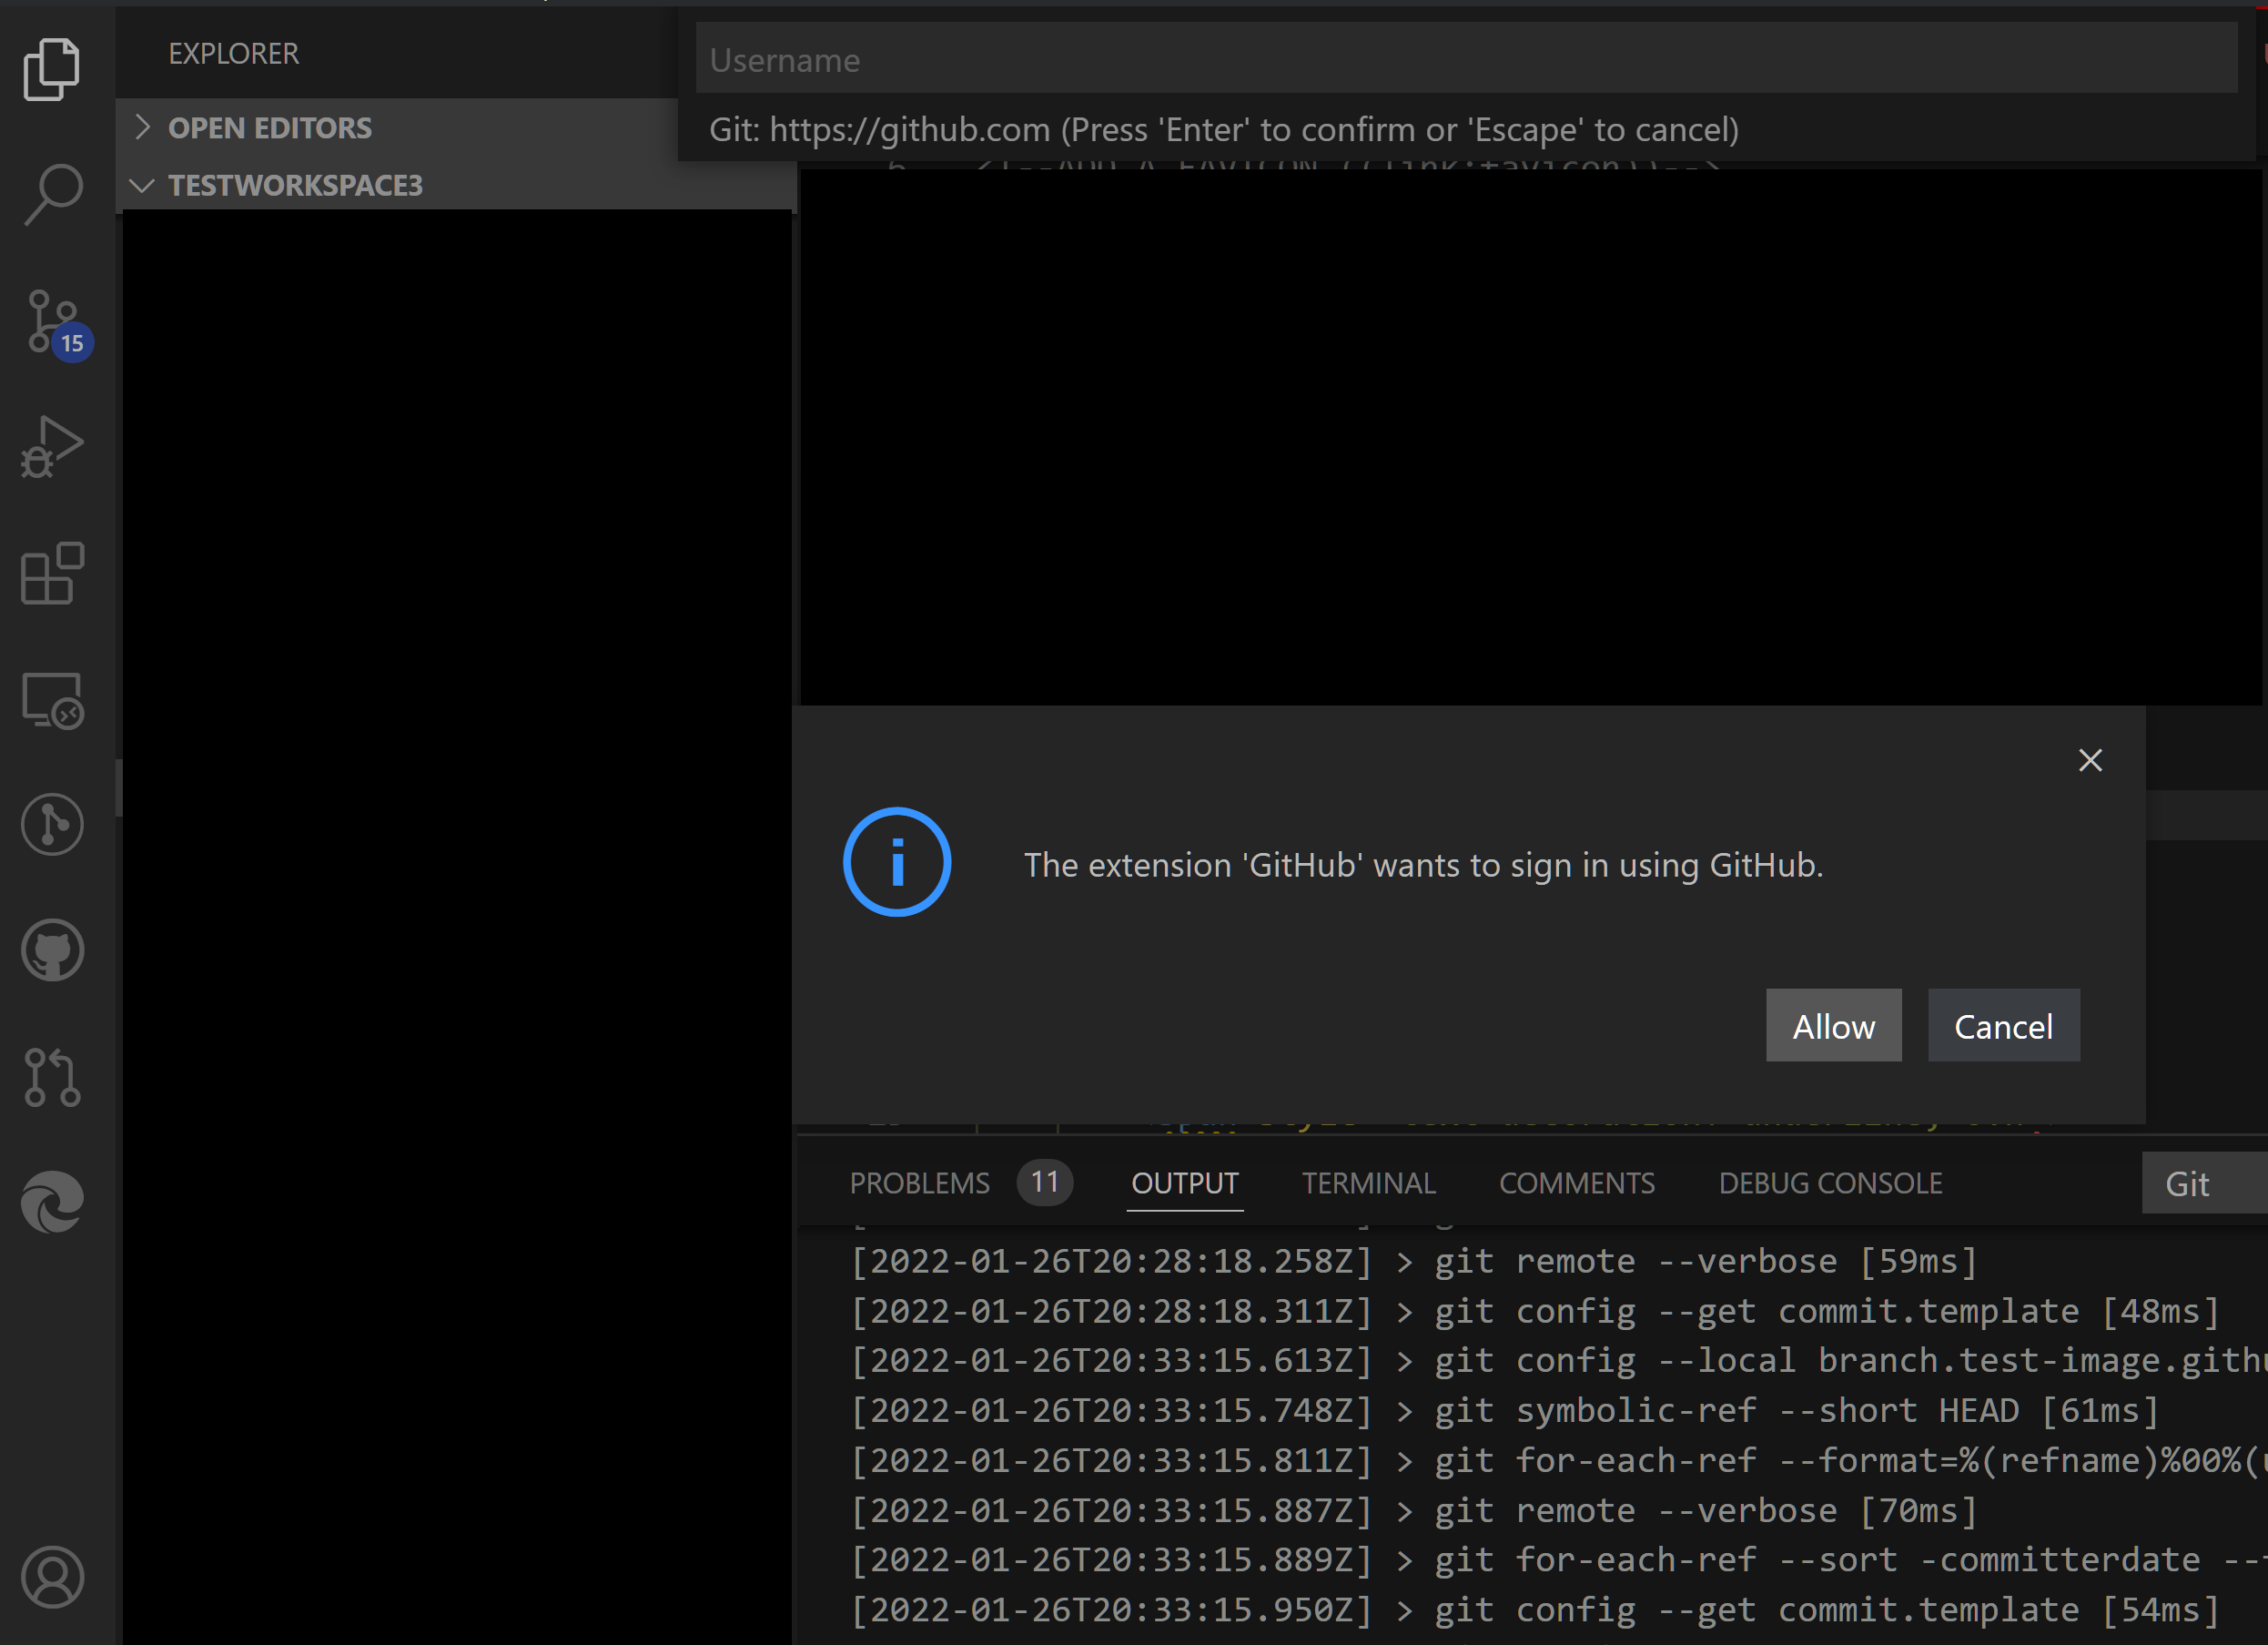The width and height of the screenshot is (2268, 1645).
Task: Open the Search view icon
Action: click(x=52, y=194)
